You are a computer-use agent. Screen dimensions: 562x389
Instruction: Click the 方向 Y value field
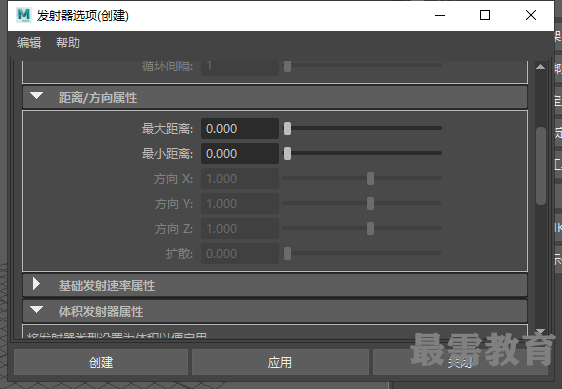(240, 204)
